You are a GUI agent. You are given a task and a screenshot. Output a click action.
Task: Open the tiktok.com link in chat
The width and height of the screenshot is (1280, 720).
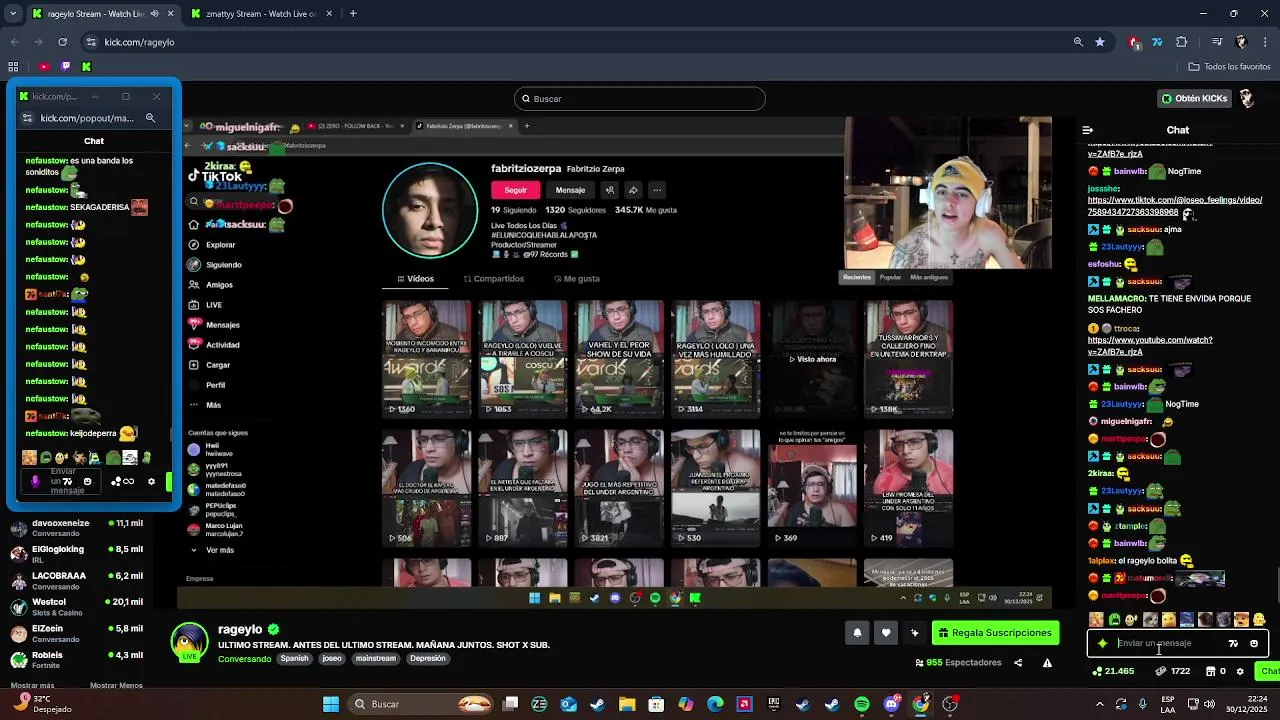[1174, 205]
